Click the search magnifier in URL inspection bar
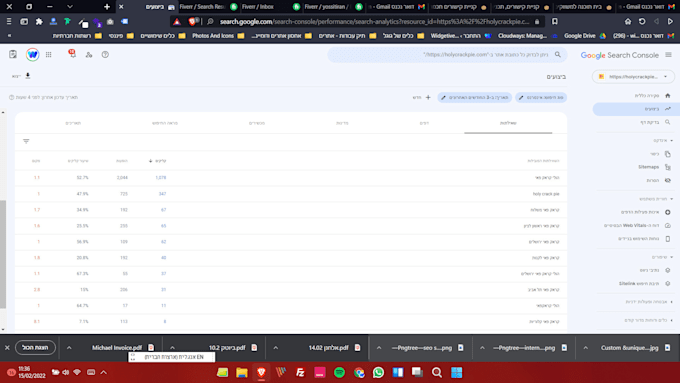The image size is (680, 383). point(558,55)
